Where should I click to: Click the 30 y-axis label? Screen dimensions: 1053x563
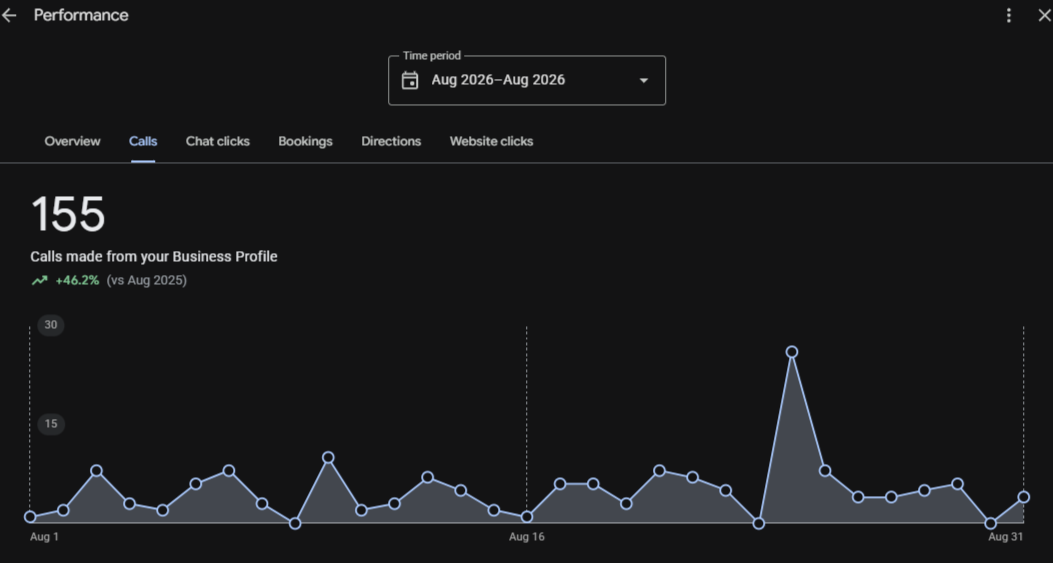click(51, 325)
